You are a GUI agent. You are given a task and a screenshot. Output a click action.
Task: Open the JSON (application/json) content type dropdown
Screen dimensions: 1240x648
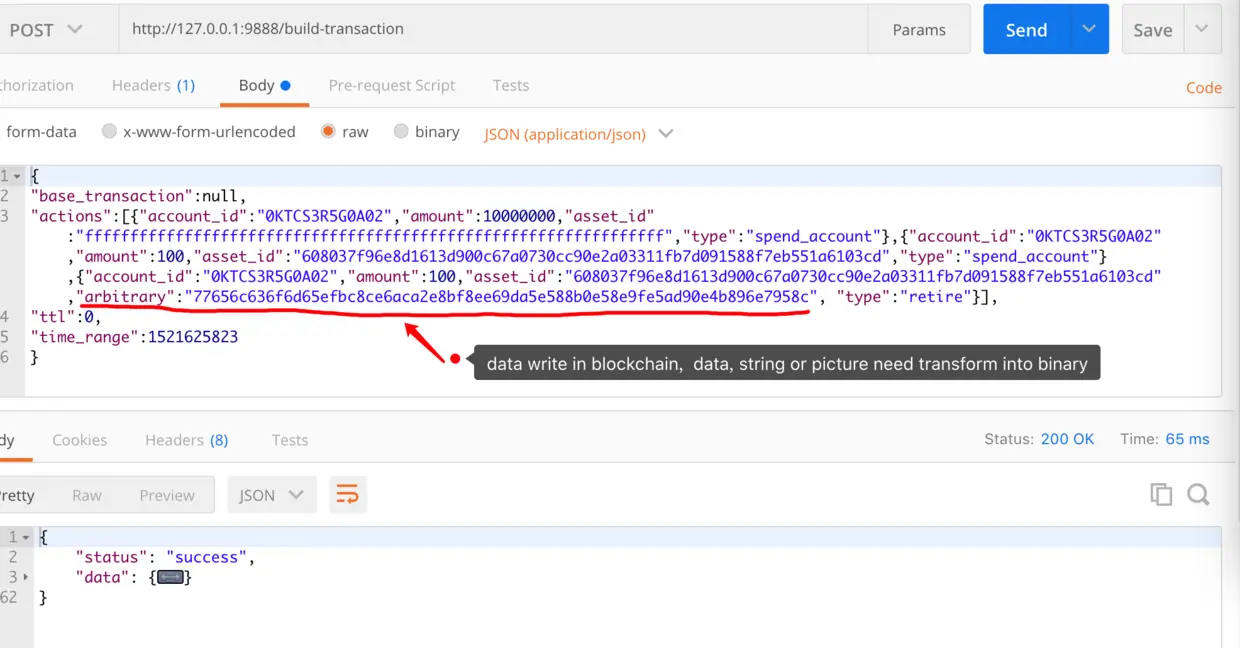(x=579, y=133)
